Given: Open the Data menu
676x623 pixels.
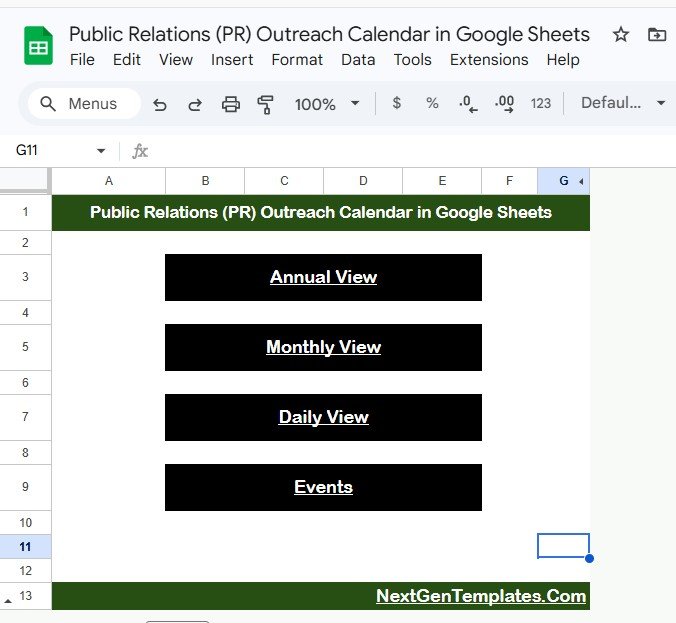Looking at the screenshot, I should (x=358, y=59).
